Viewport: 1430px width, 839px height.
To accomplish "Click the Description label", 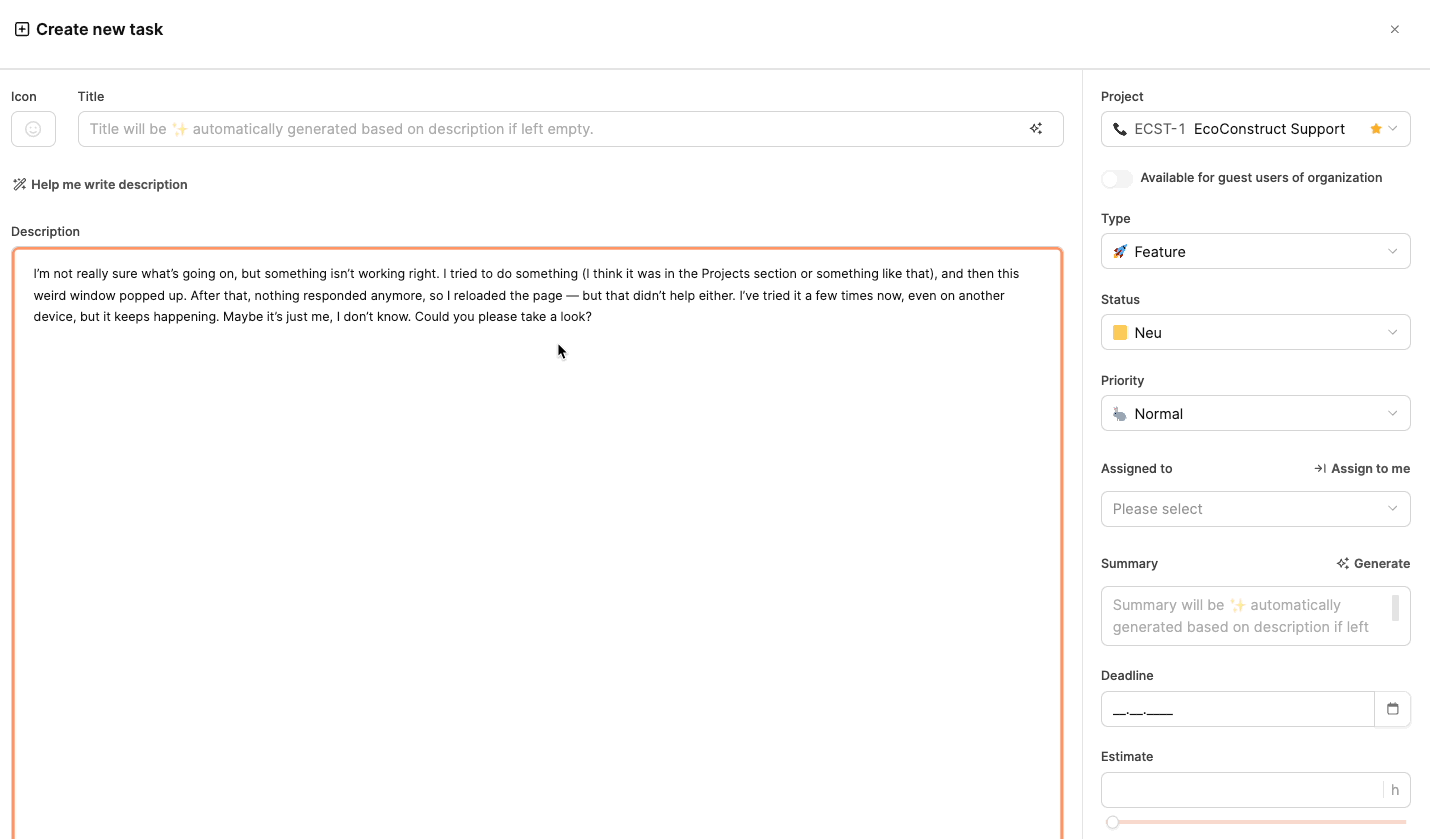I will coord(45,231).
